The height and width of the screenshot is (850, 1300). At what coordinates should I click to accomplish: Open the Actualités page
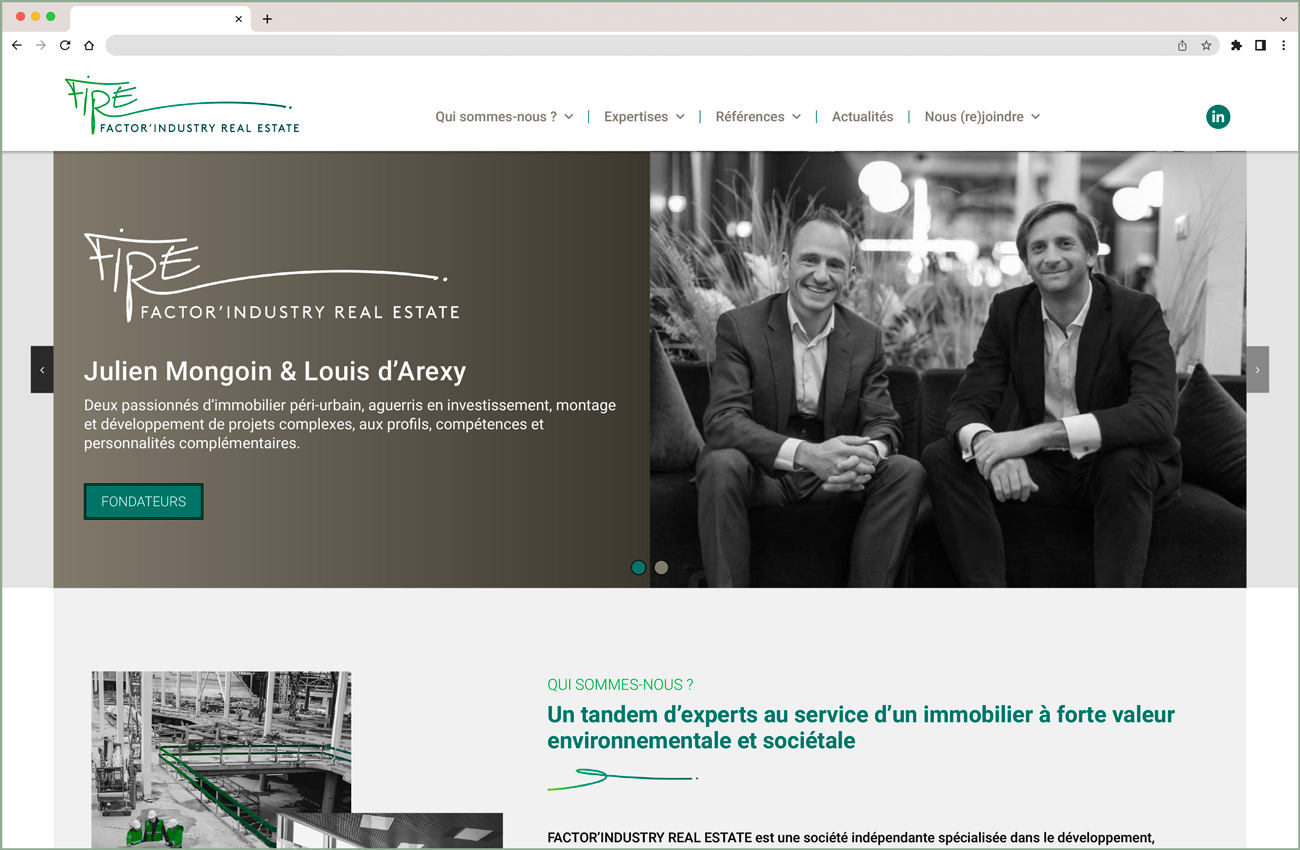coord(862,117)
